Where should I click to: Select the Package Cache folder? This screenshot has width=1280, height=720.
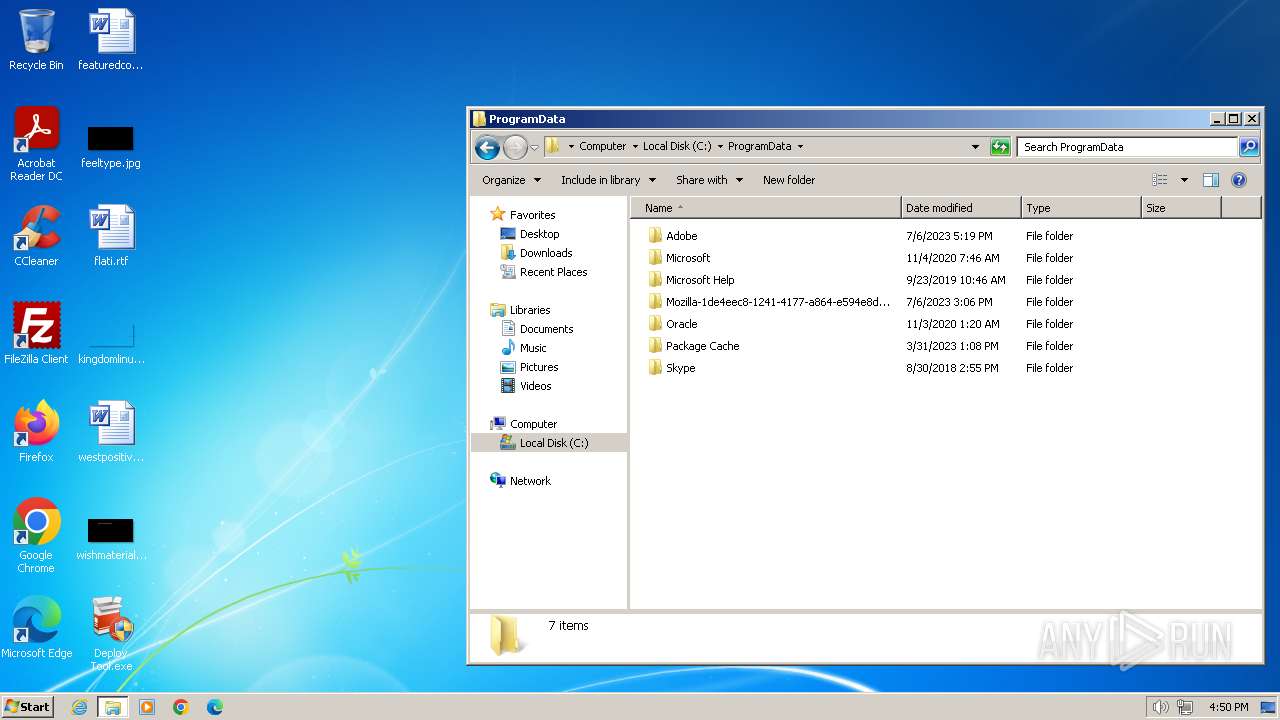pyautogui.click(x=702, y=346)
